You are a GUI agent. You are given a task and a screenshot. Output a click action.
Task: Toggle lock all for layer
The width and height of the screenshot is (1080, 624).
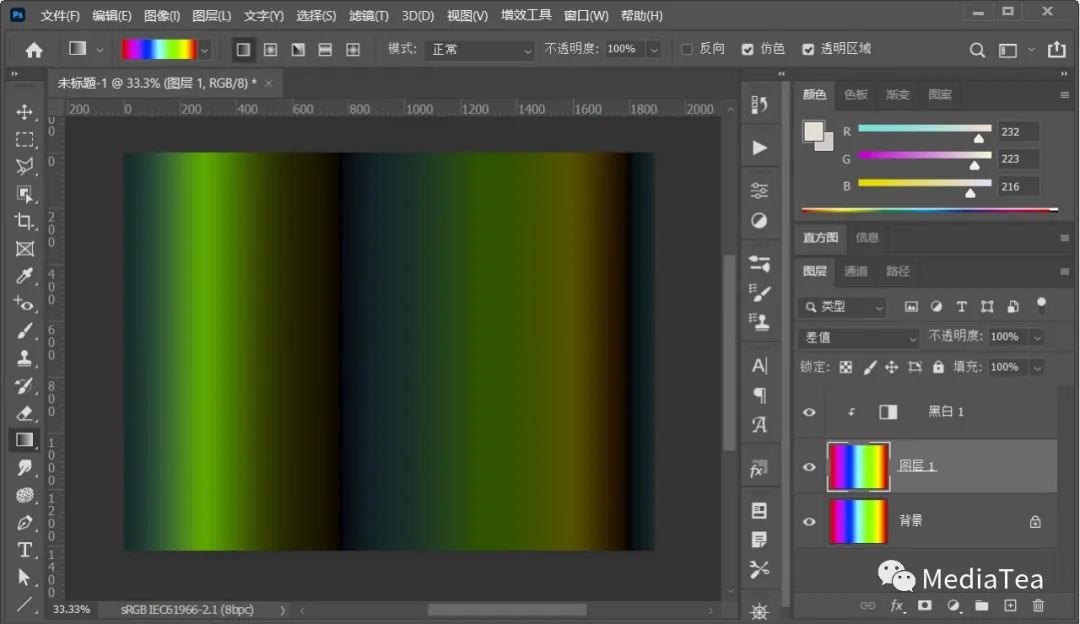(938, 367)
